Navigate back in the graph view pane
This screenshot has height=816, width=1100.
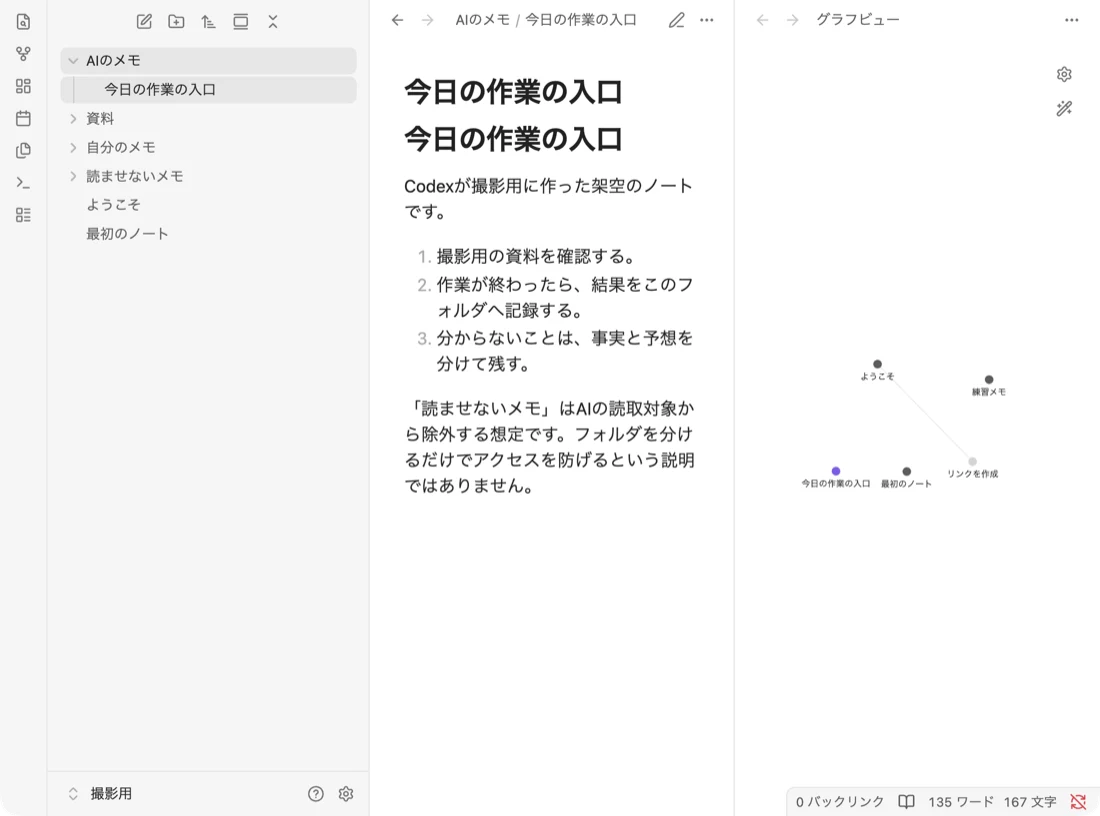point(763,20)
